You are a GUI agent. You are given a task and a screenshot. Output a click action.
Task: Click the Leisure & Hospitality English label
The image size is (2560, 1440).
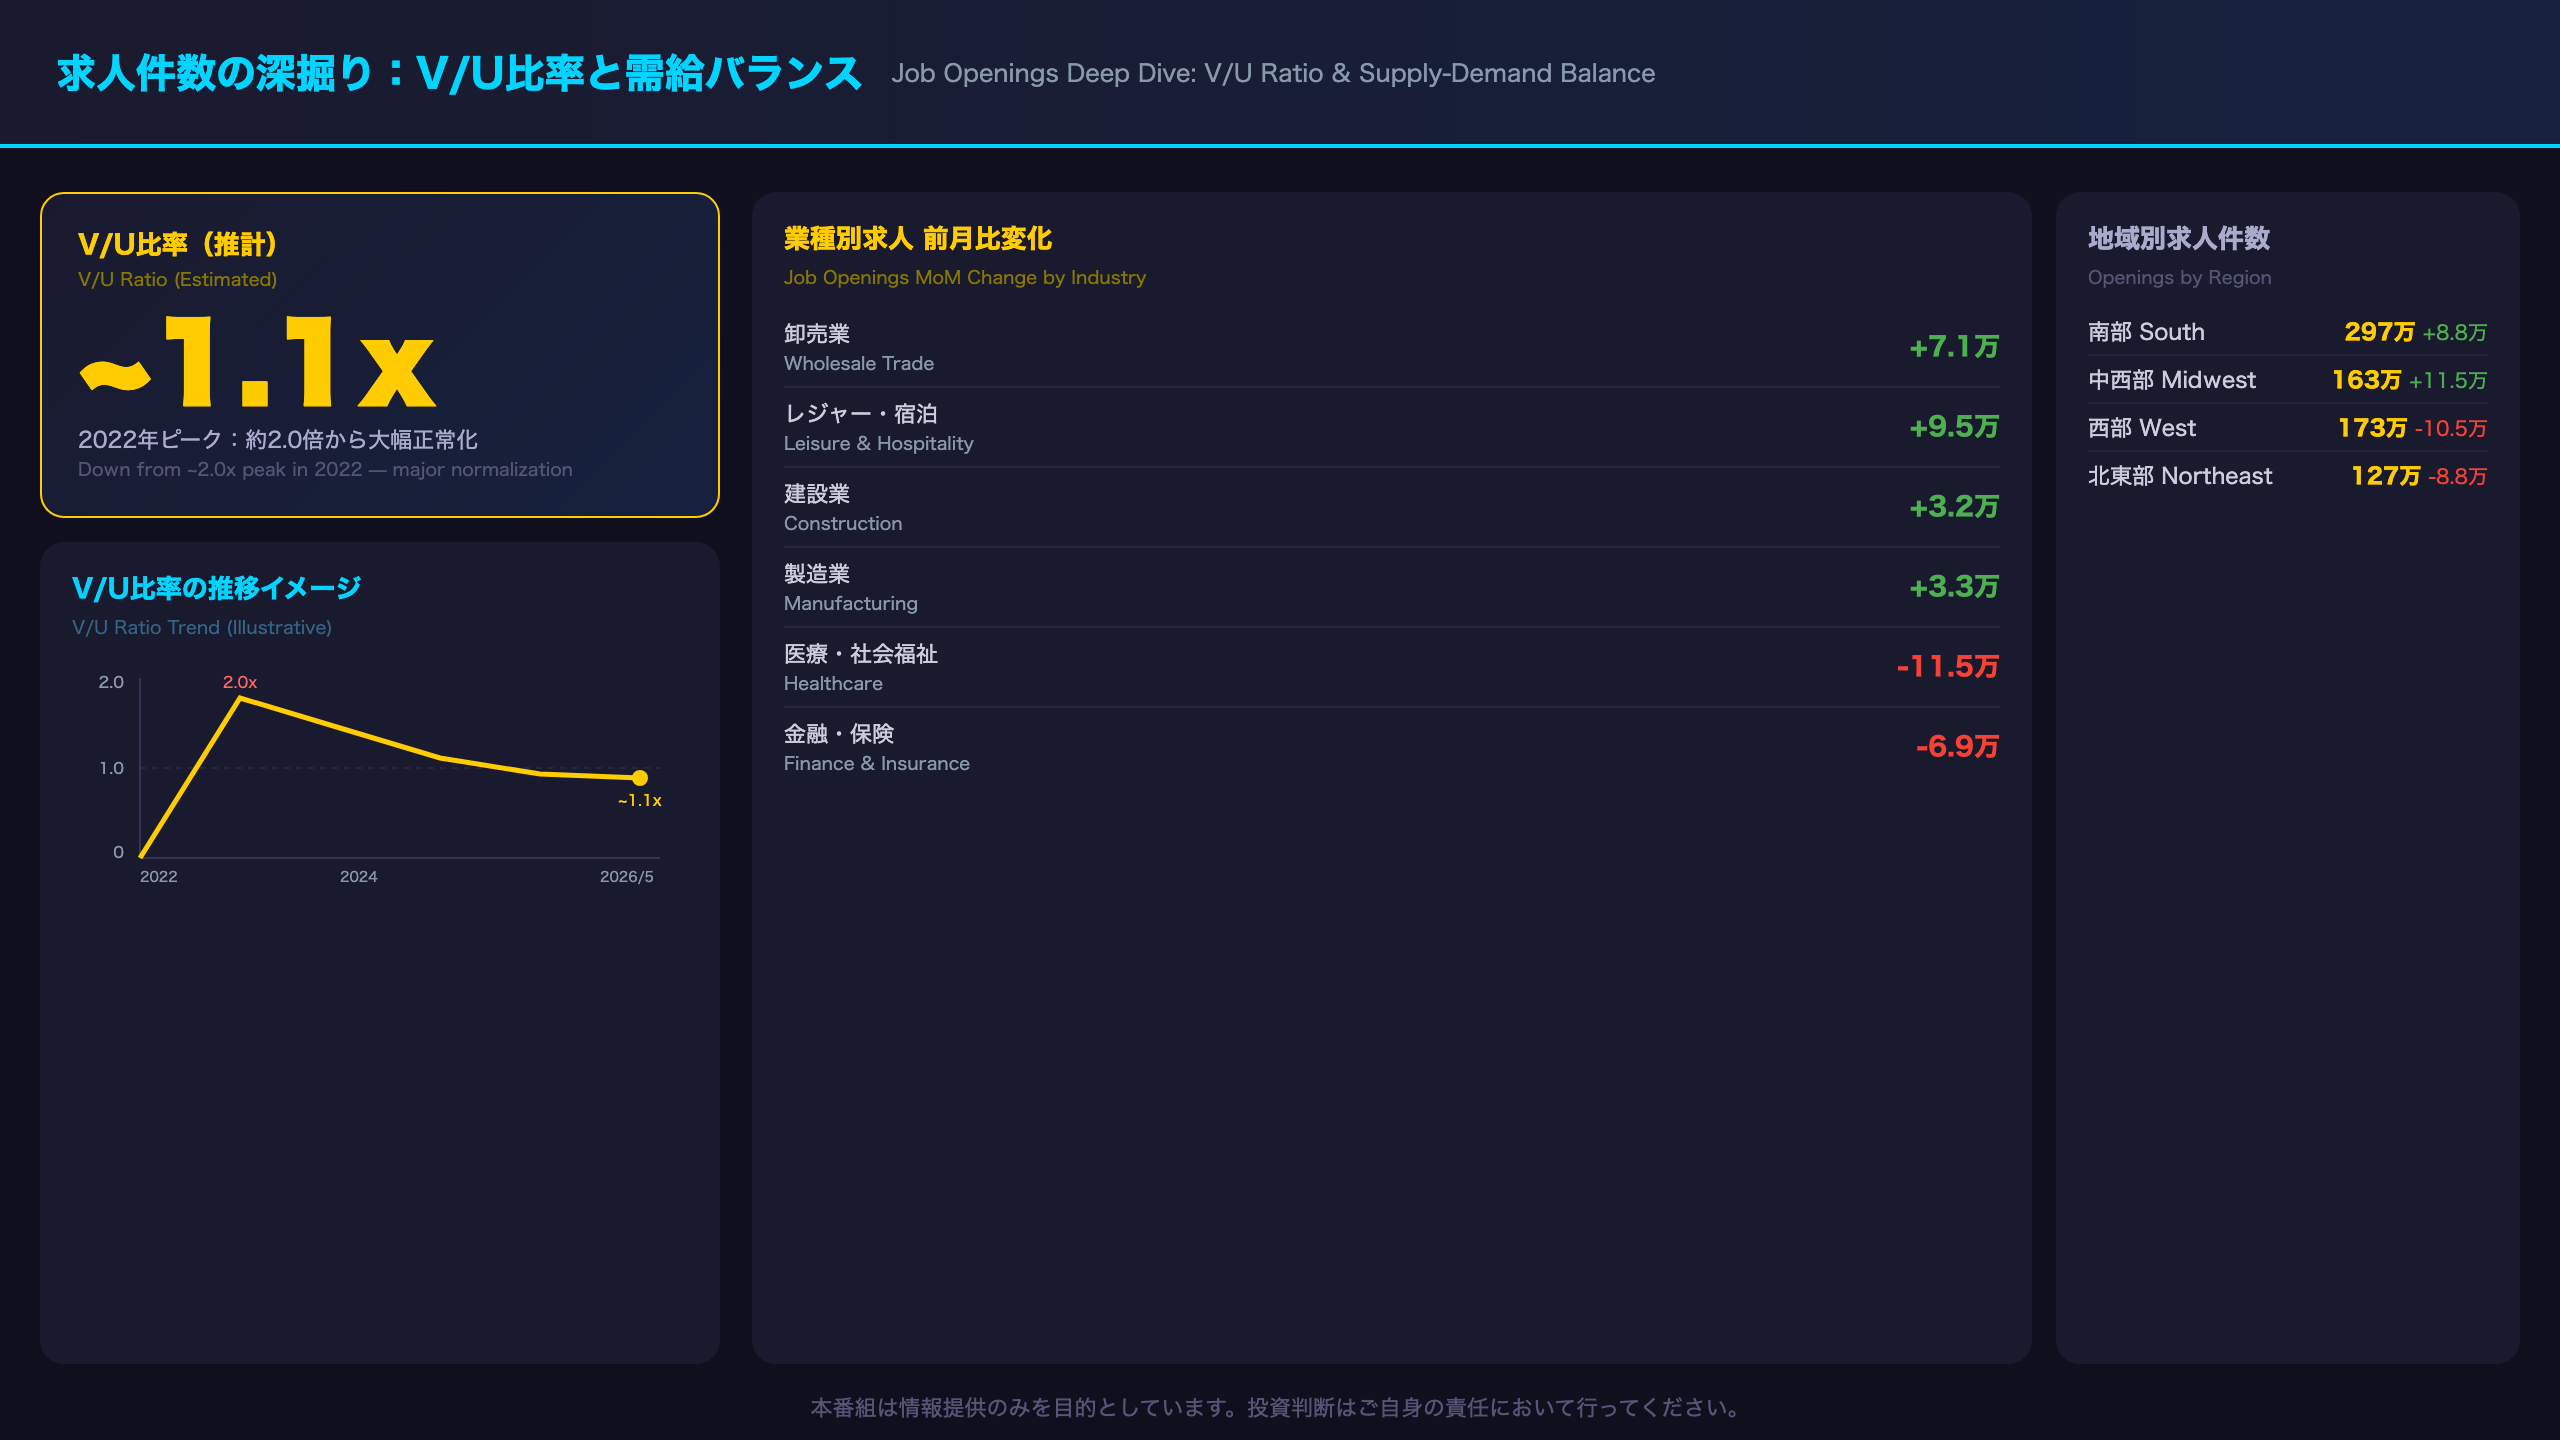[x=879, y=444]
